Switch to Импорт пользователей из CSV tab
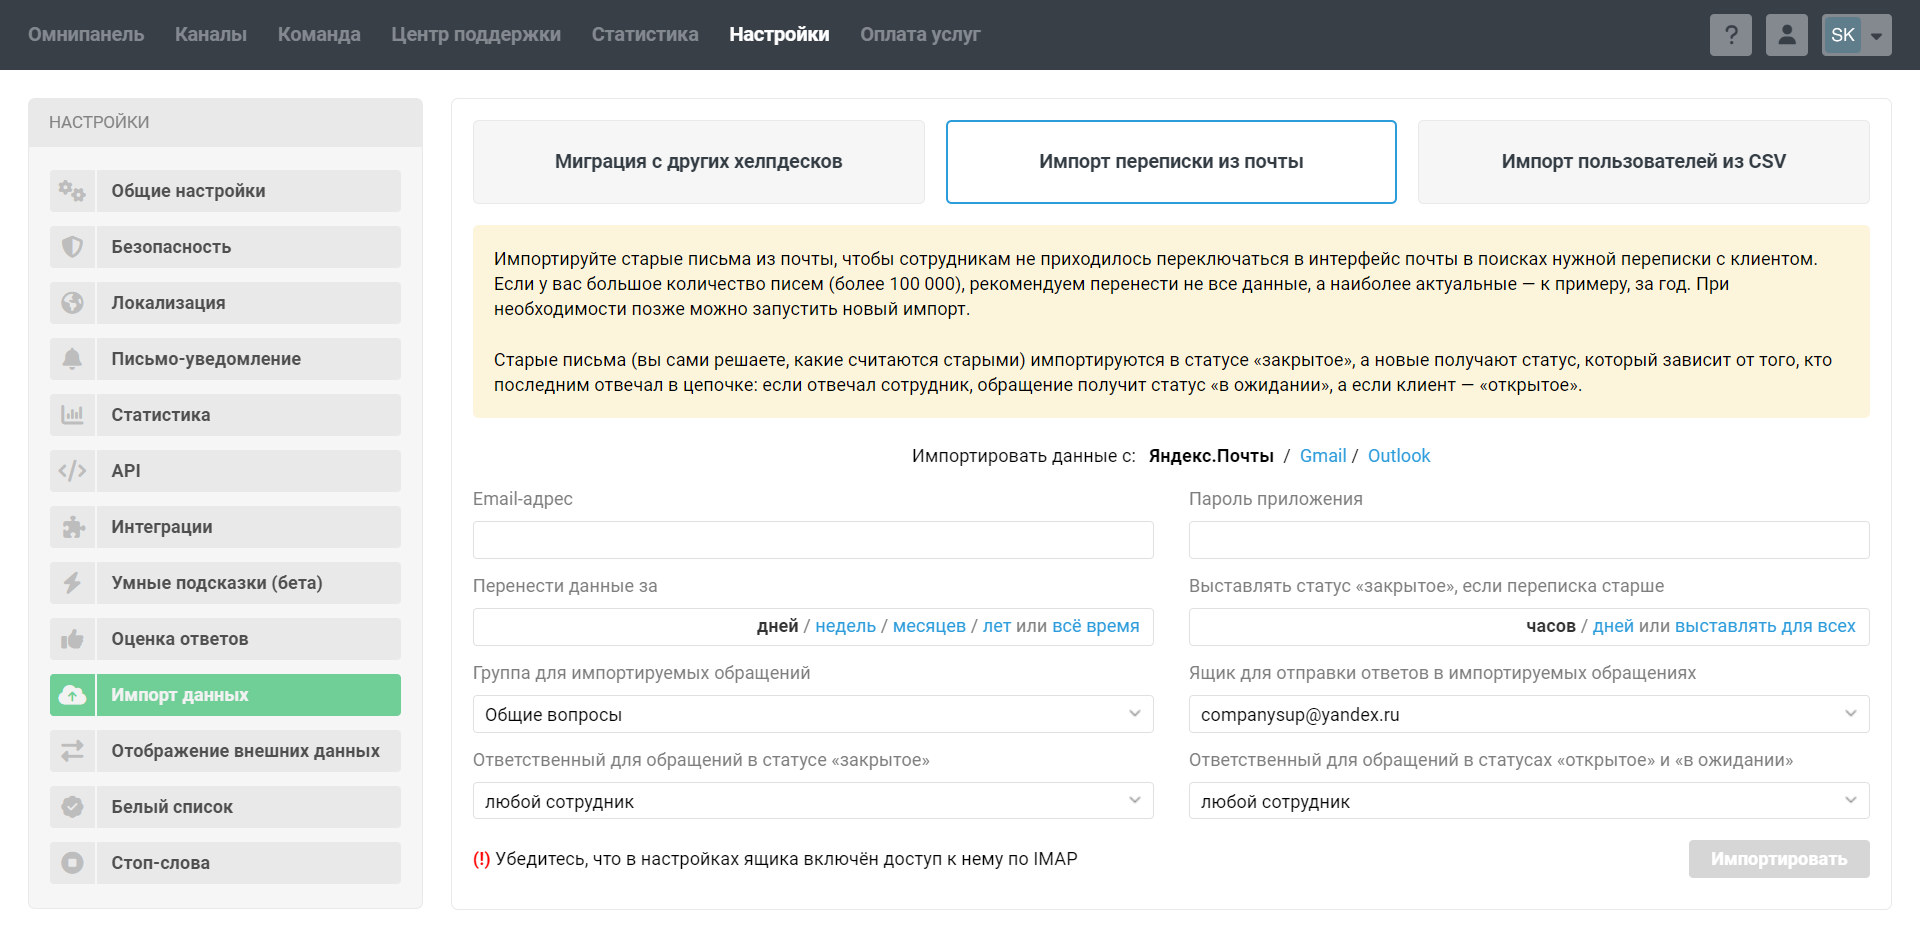Screen dimensions: 1920x938 pos(1642,162)
